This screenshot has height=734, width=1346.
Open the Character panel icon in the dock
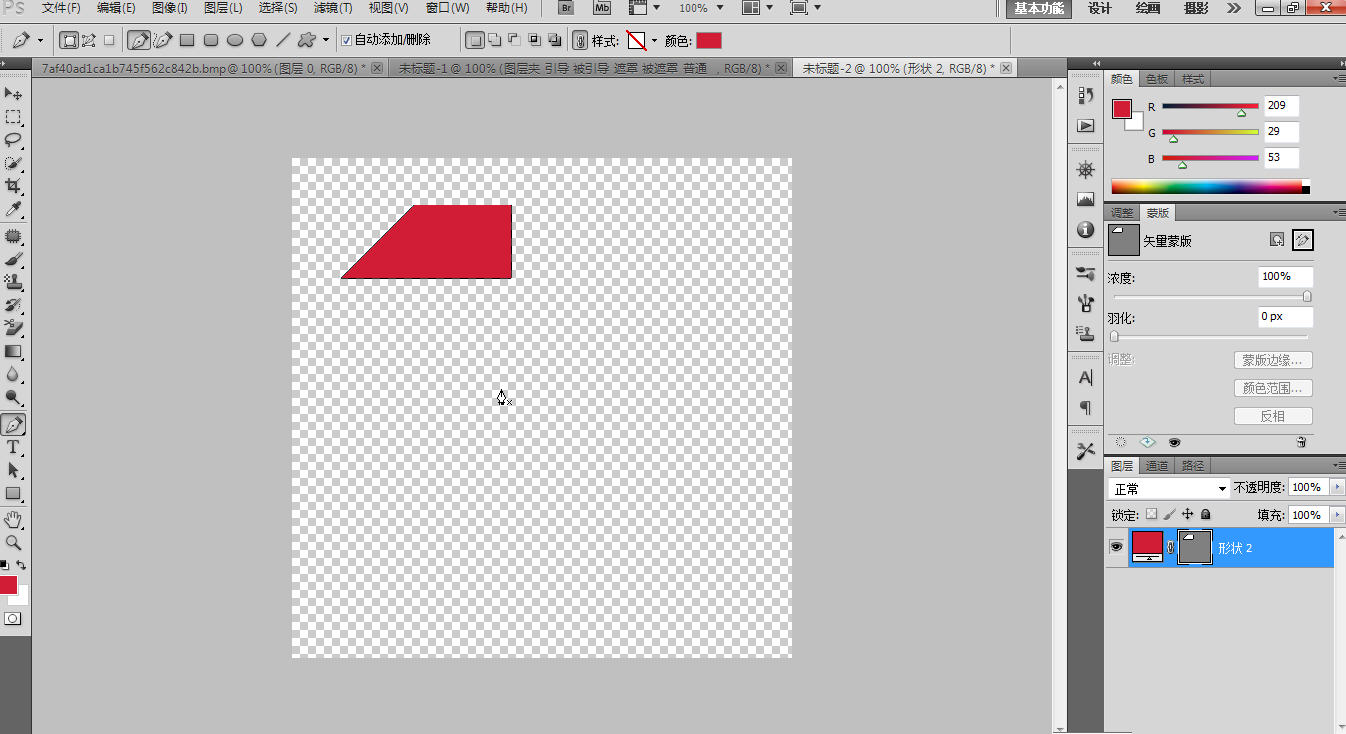[x=1085, y=378]
